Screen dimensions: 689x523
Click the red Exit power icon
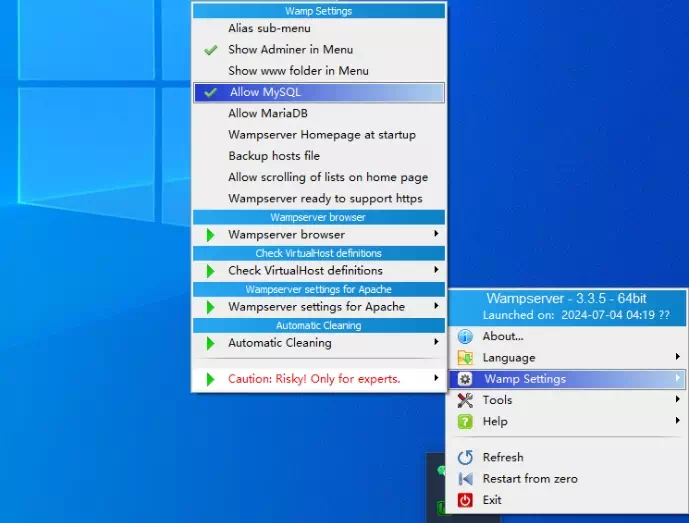point(465,499)
